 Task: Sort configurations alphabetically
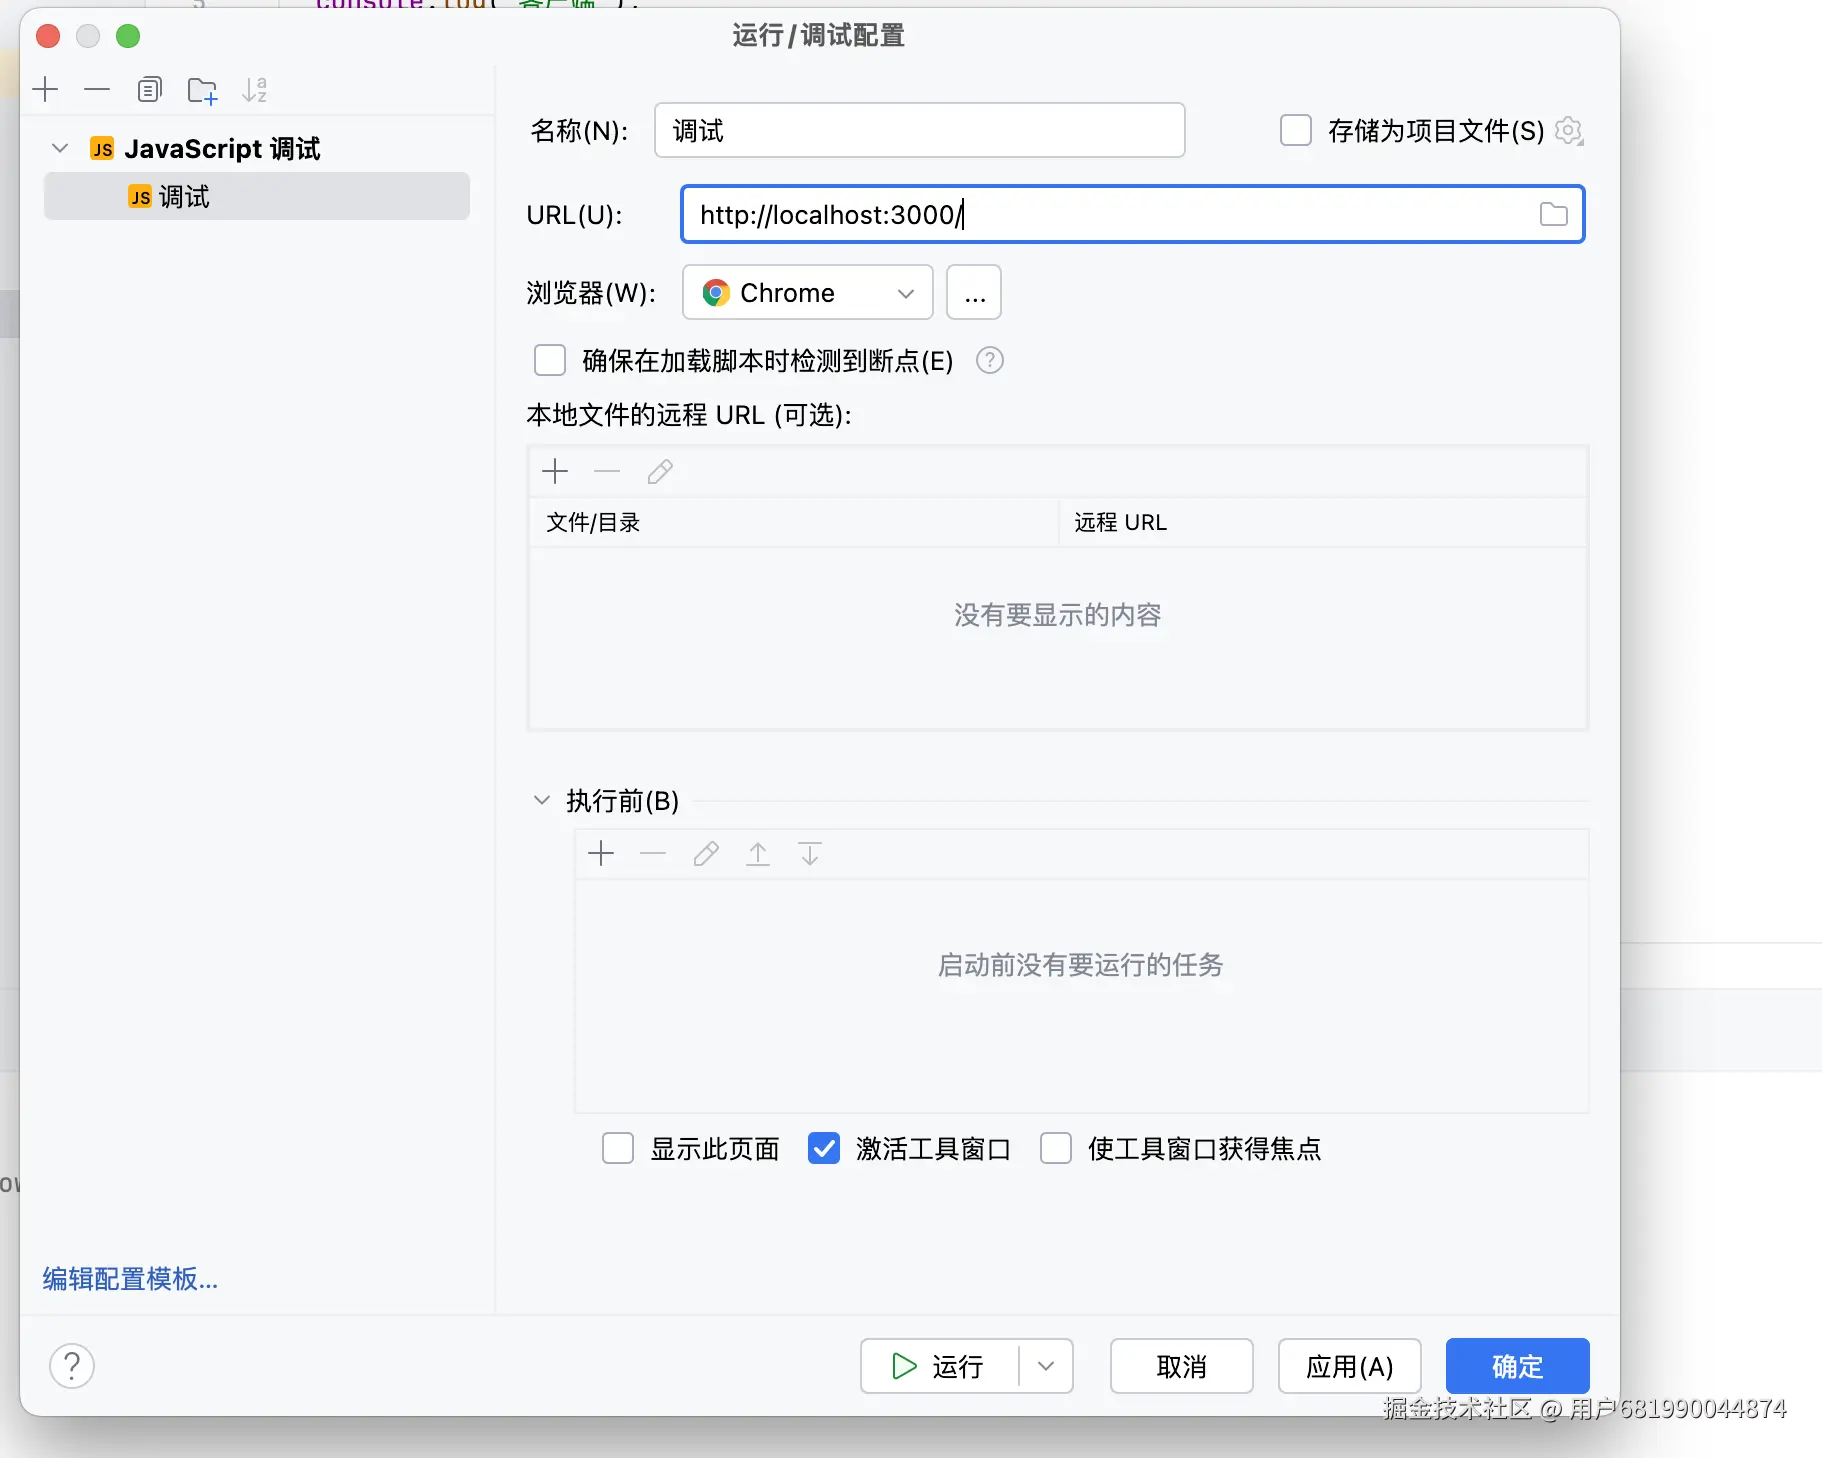[x=255, y=90]
